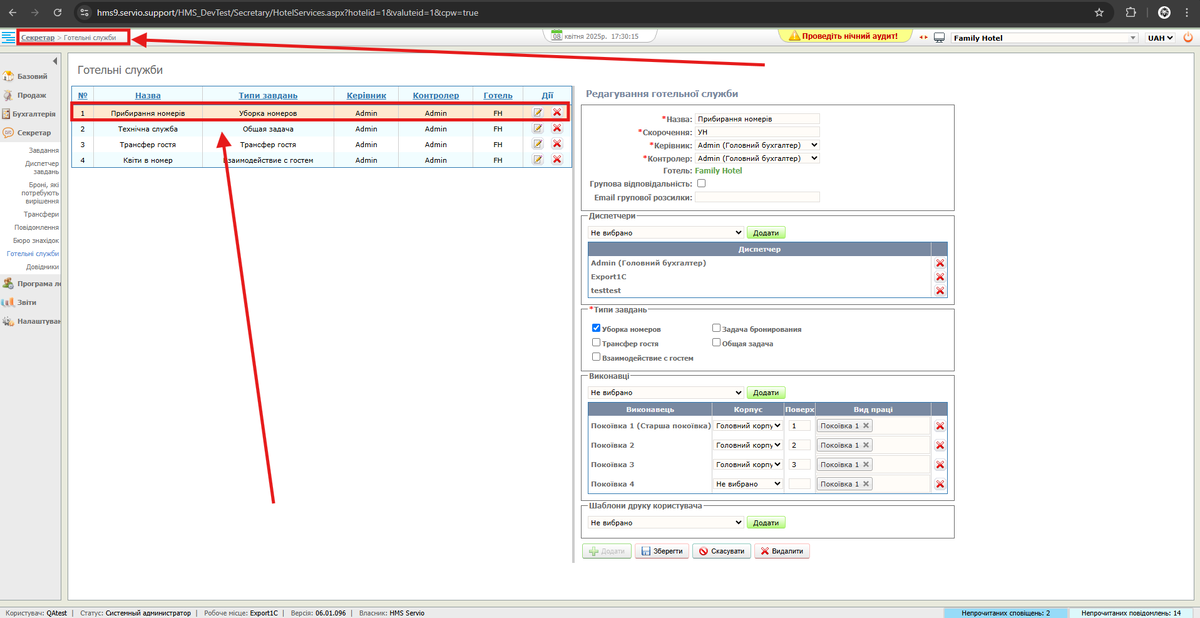The width and height of the screenshot is (1200, 618).
Task: Check the Задача бронирования checkbox
Action: (x=716, y=328)
